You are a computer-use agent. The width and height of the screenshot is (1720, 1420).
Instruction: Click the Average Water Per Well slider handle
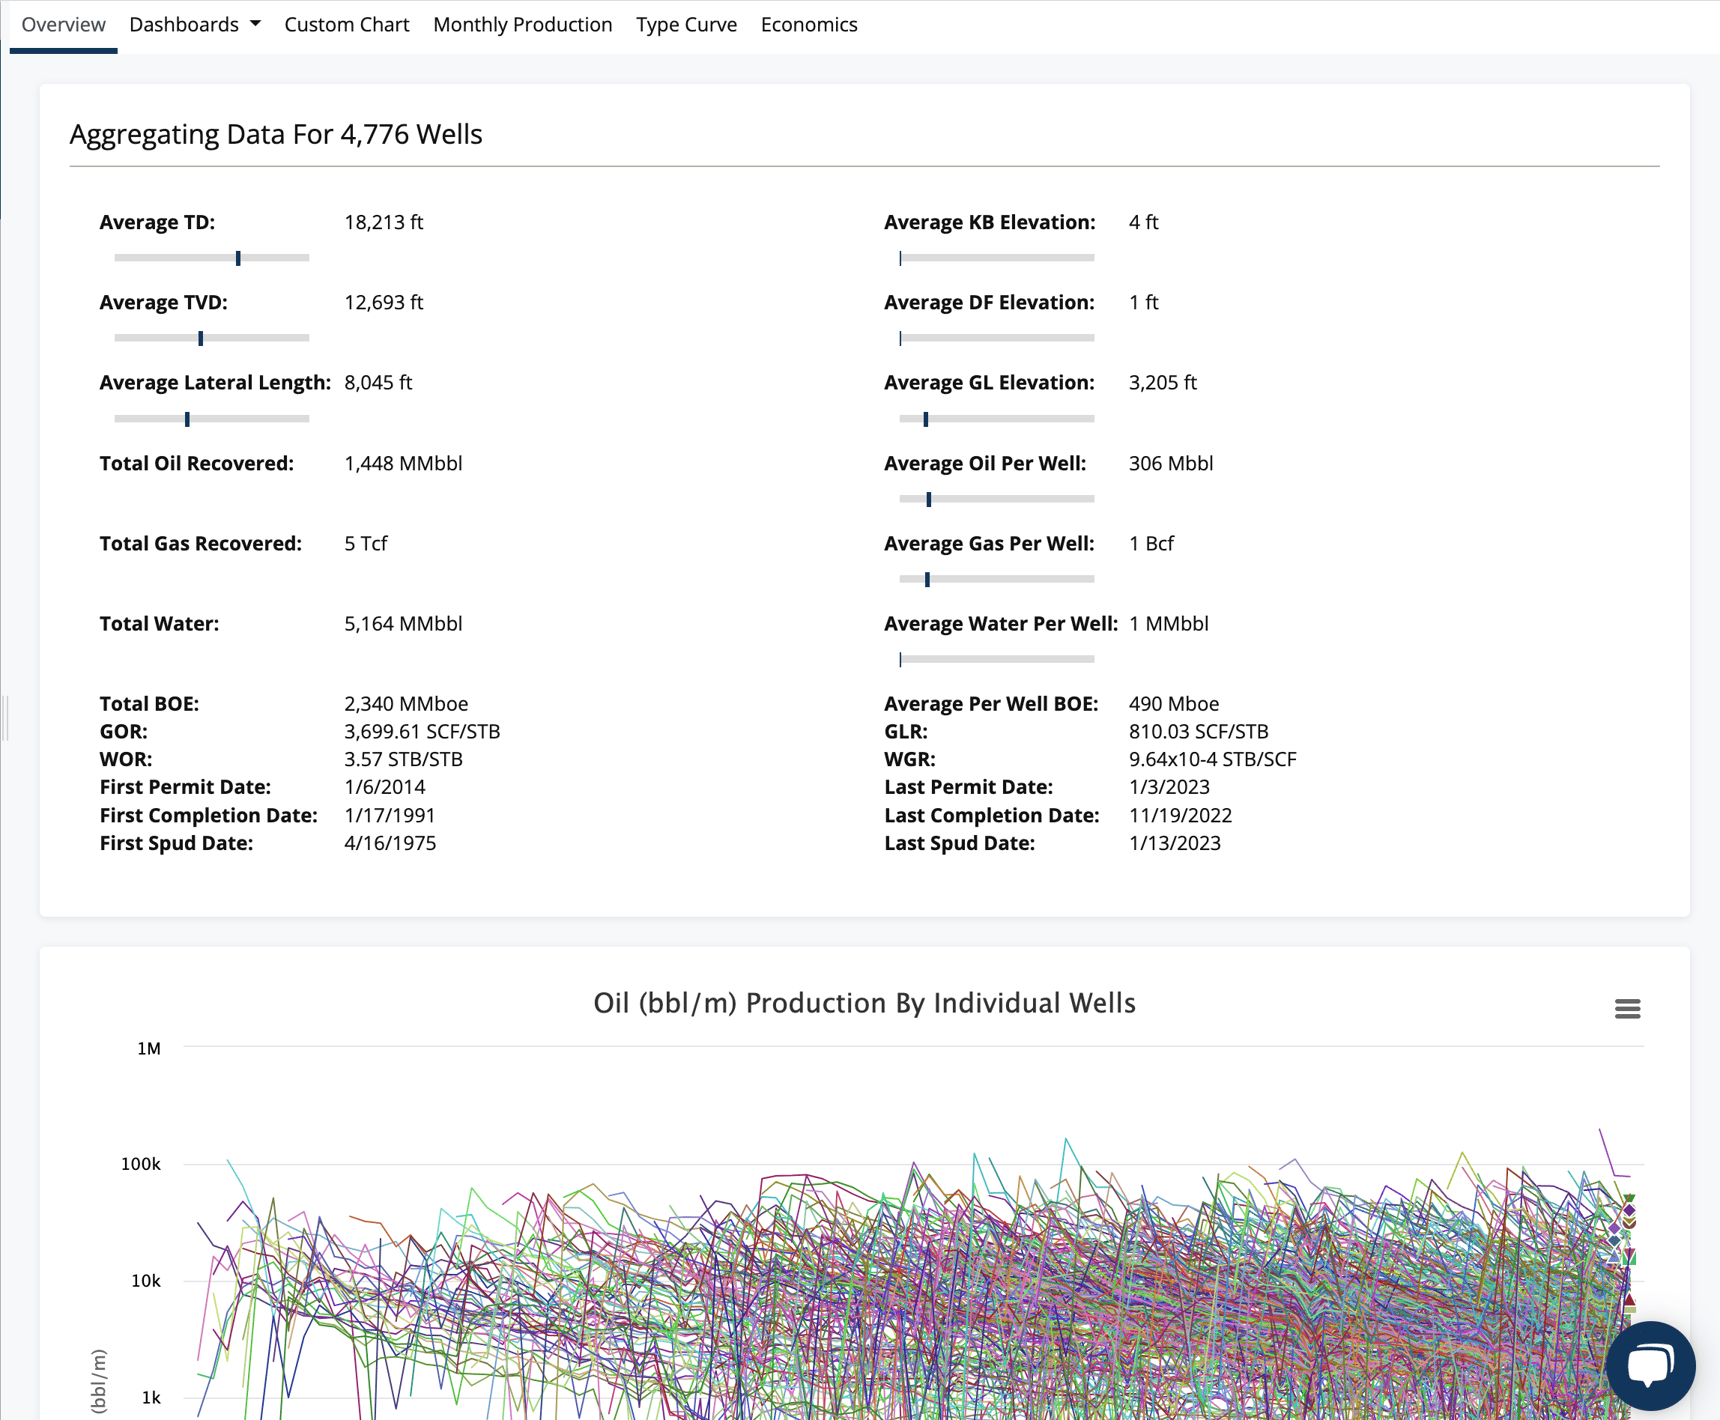click(x=901, y=659)
